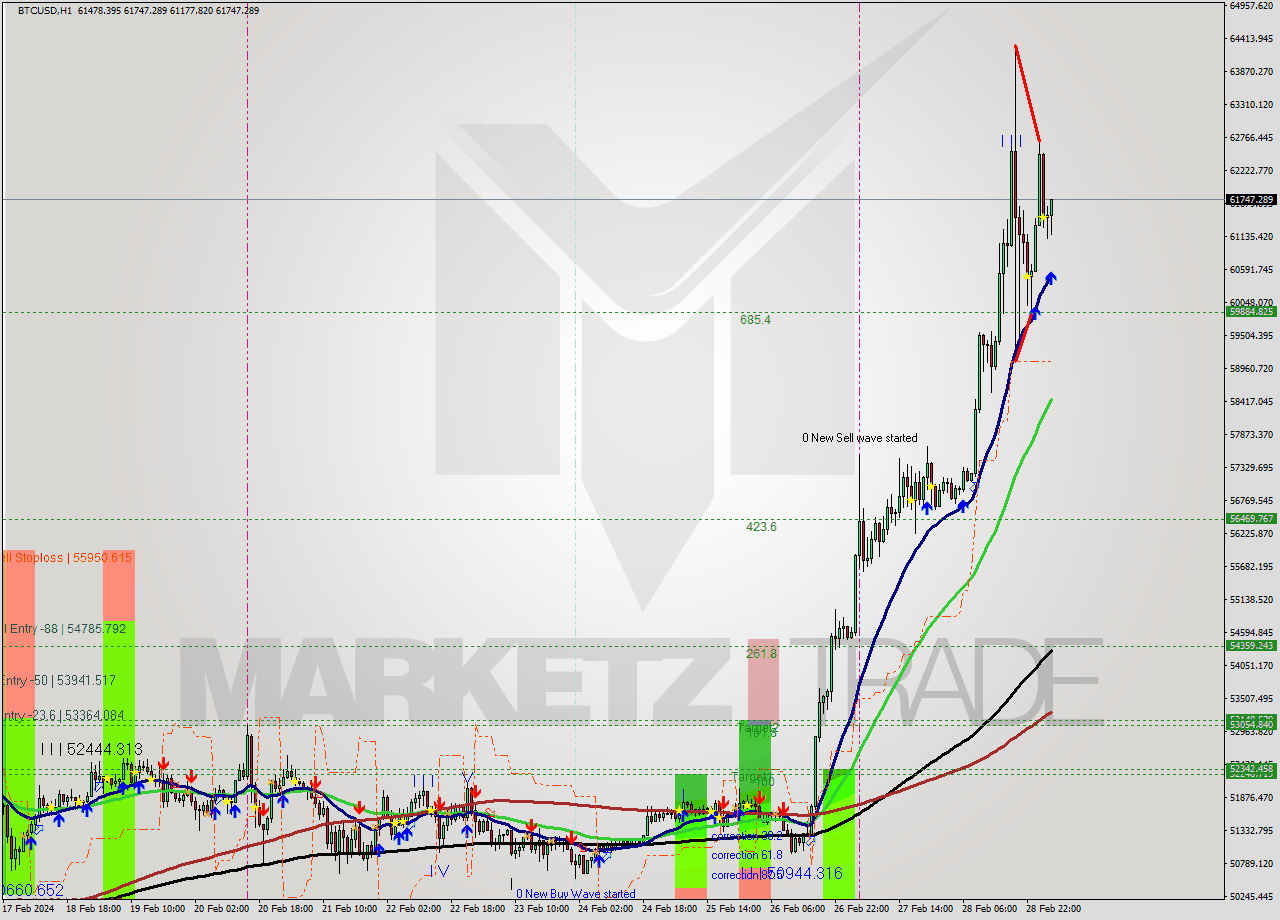Click price axis value 50789.120
Screen dimensions: 1280x920
point(1250,864)
